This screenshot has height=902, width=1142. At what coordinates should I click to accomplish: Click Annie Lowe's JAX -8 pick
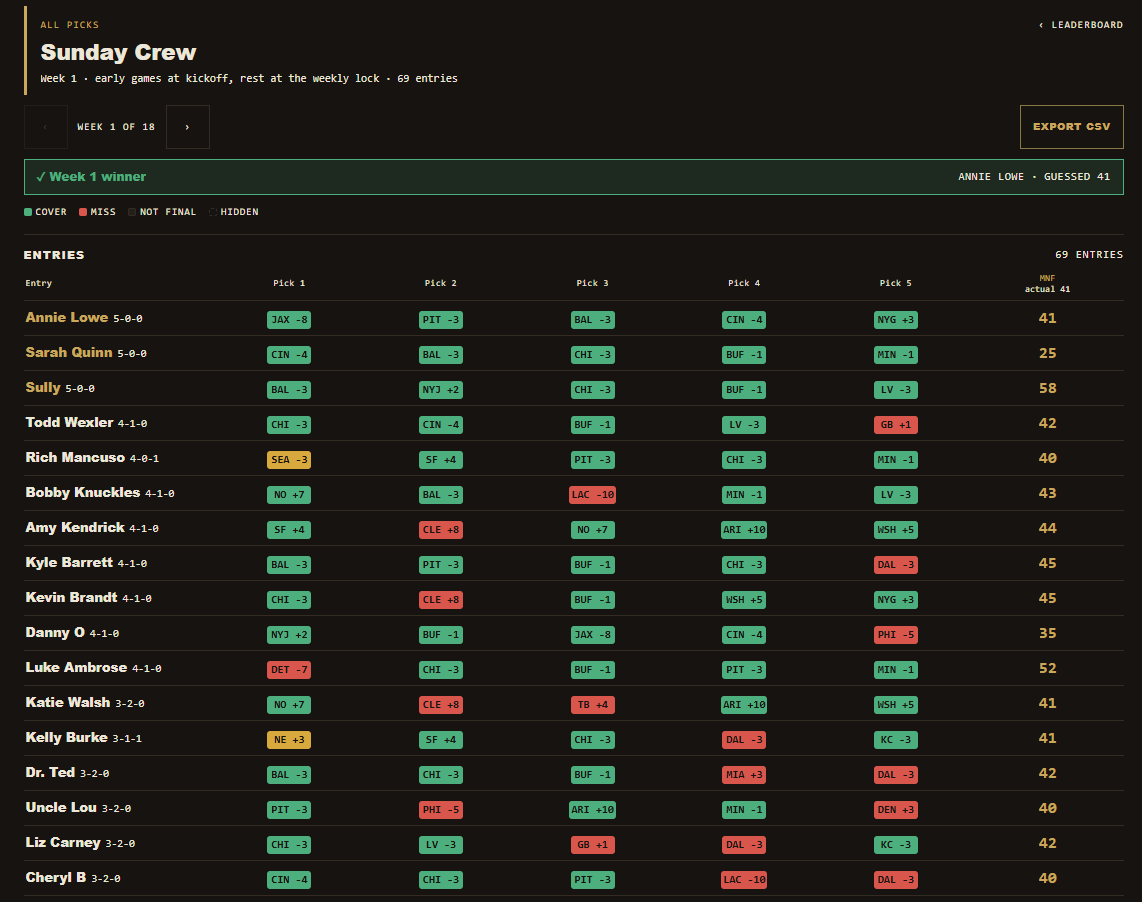click(x=289, y=320)
